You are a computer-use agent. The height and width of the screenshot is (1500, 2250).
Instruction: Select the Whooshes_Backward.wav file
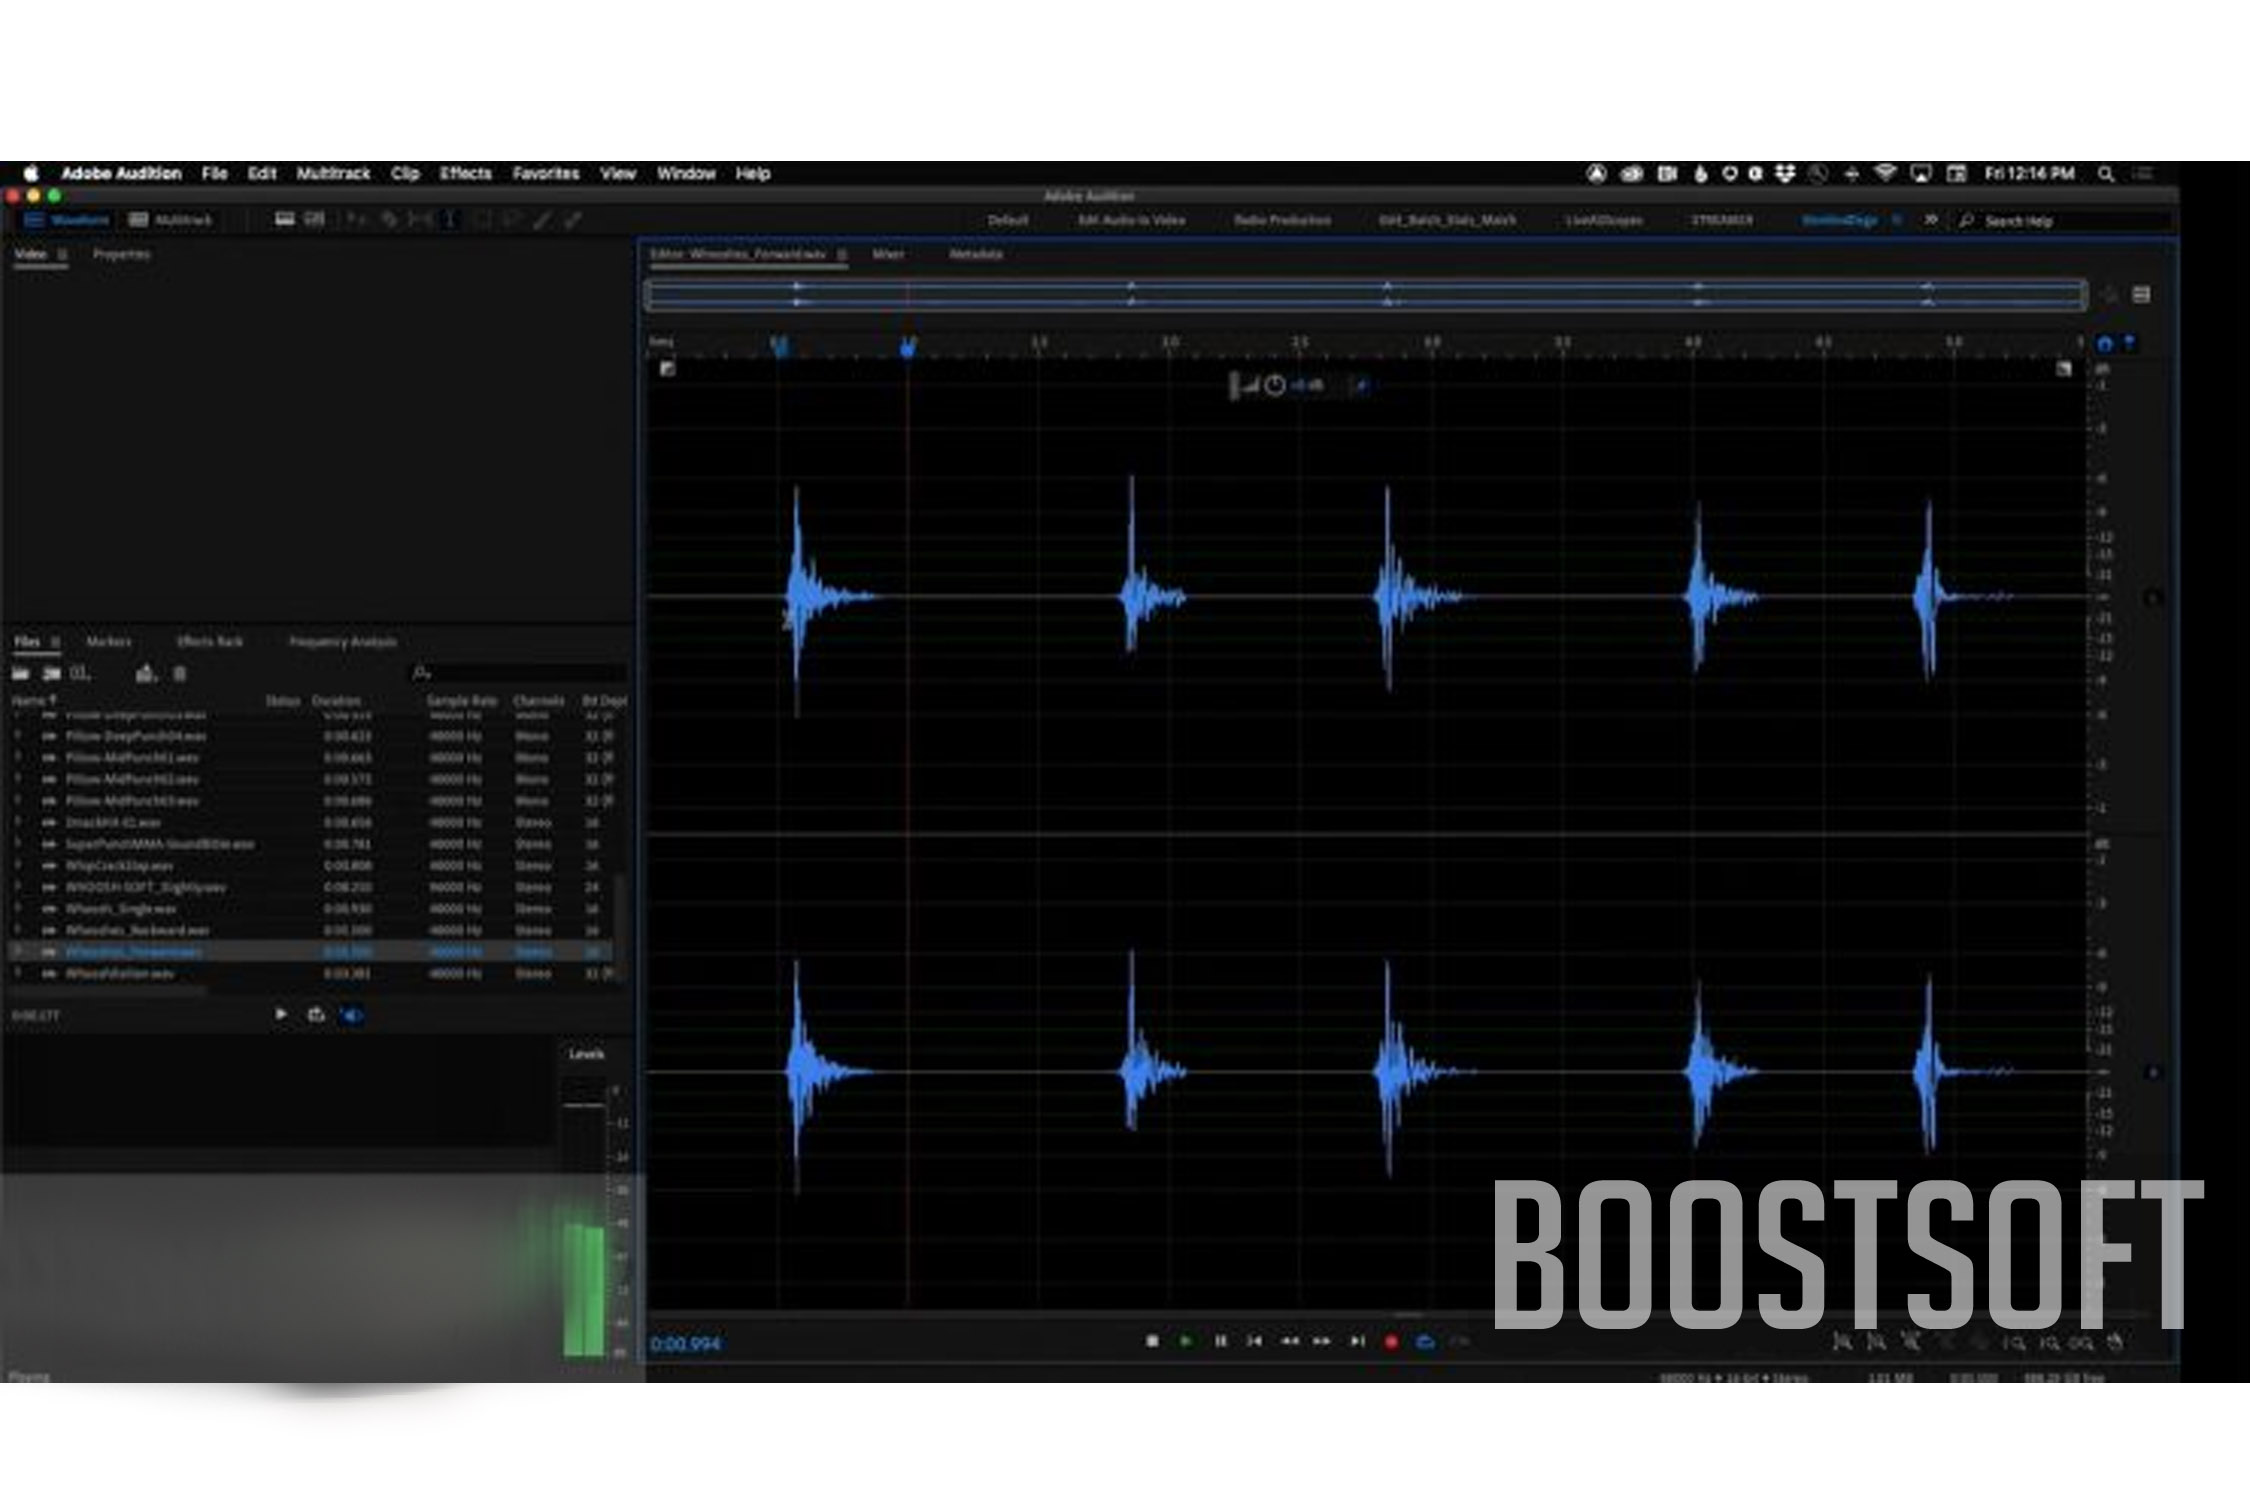[x=138, y=930]
